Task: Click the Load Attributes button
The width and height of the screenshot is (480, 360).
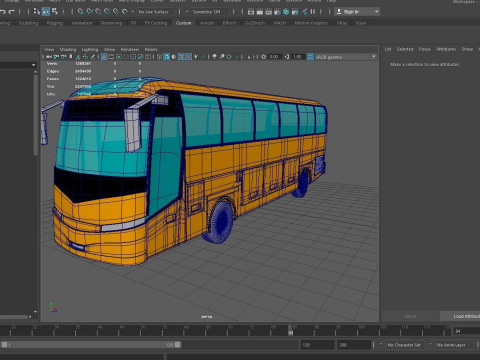Action: click(460, 316)
